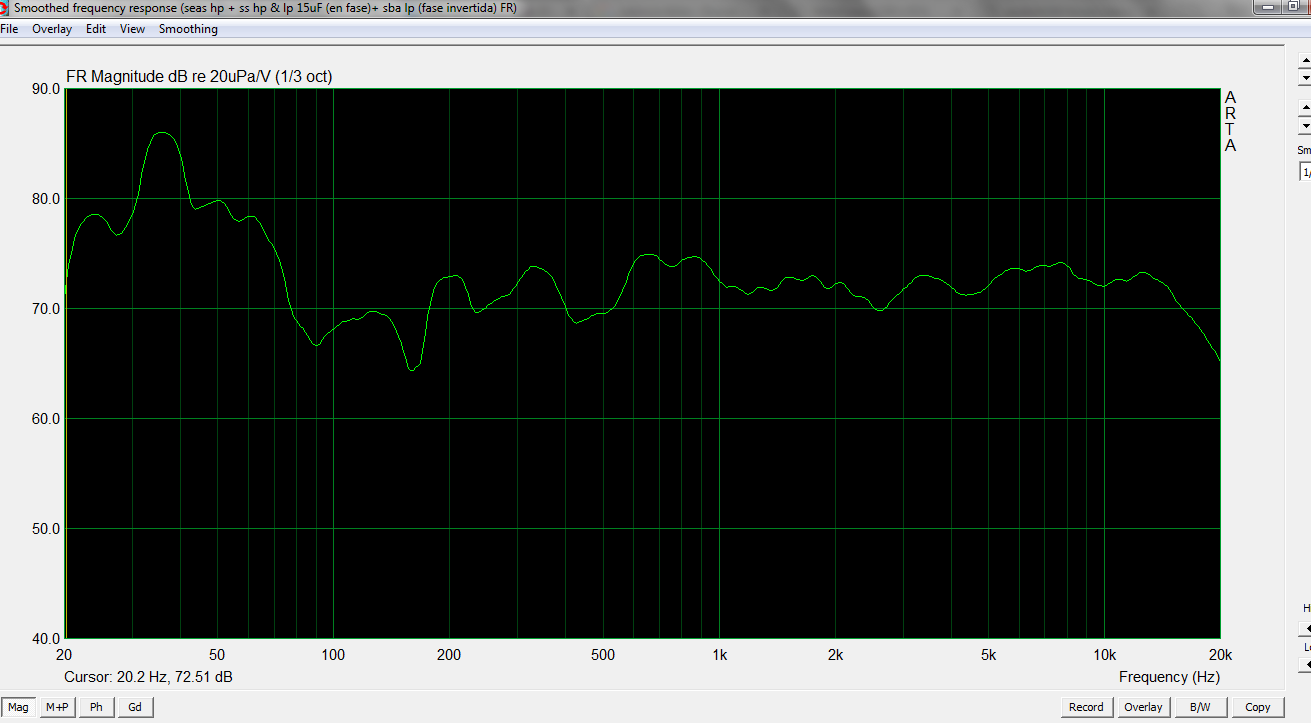
Task: Open the Smoothing menu
Action: point(188,29)
